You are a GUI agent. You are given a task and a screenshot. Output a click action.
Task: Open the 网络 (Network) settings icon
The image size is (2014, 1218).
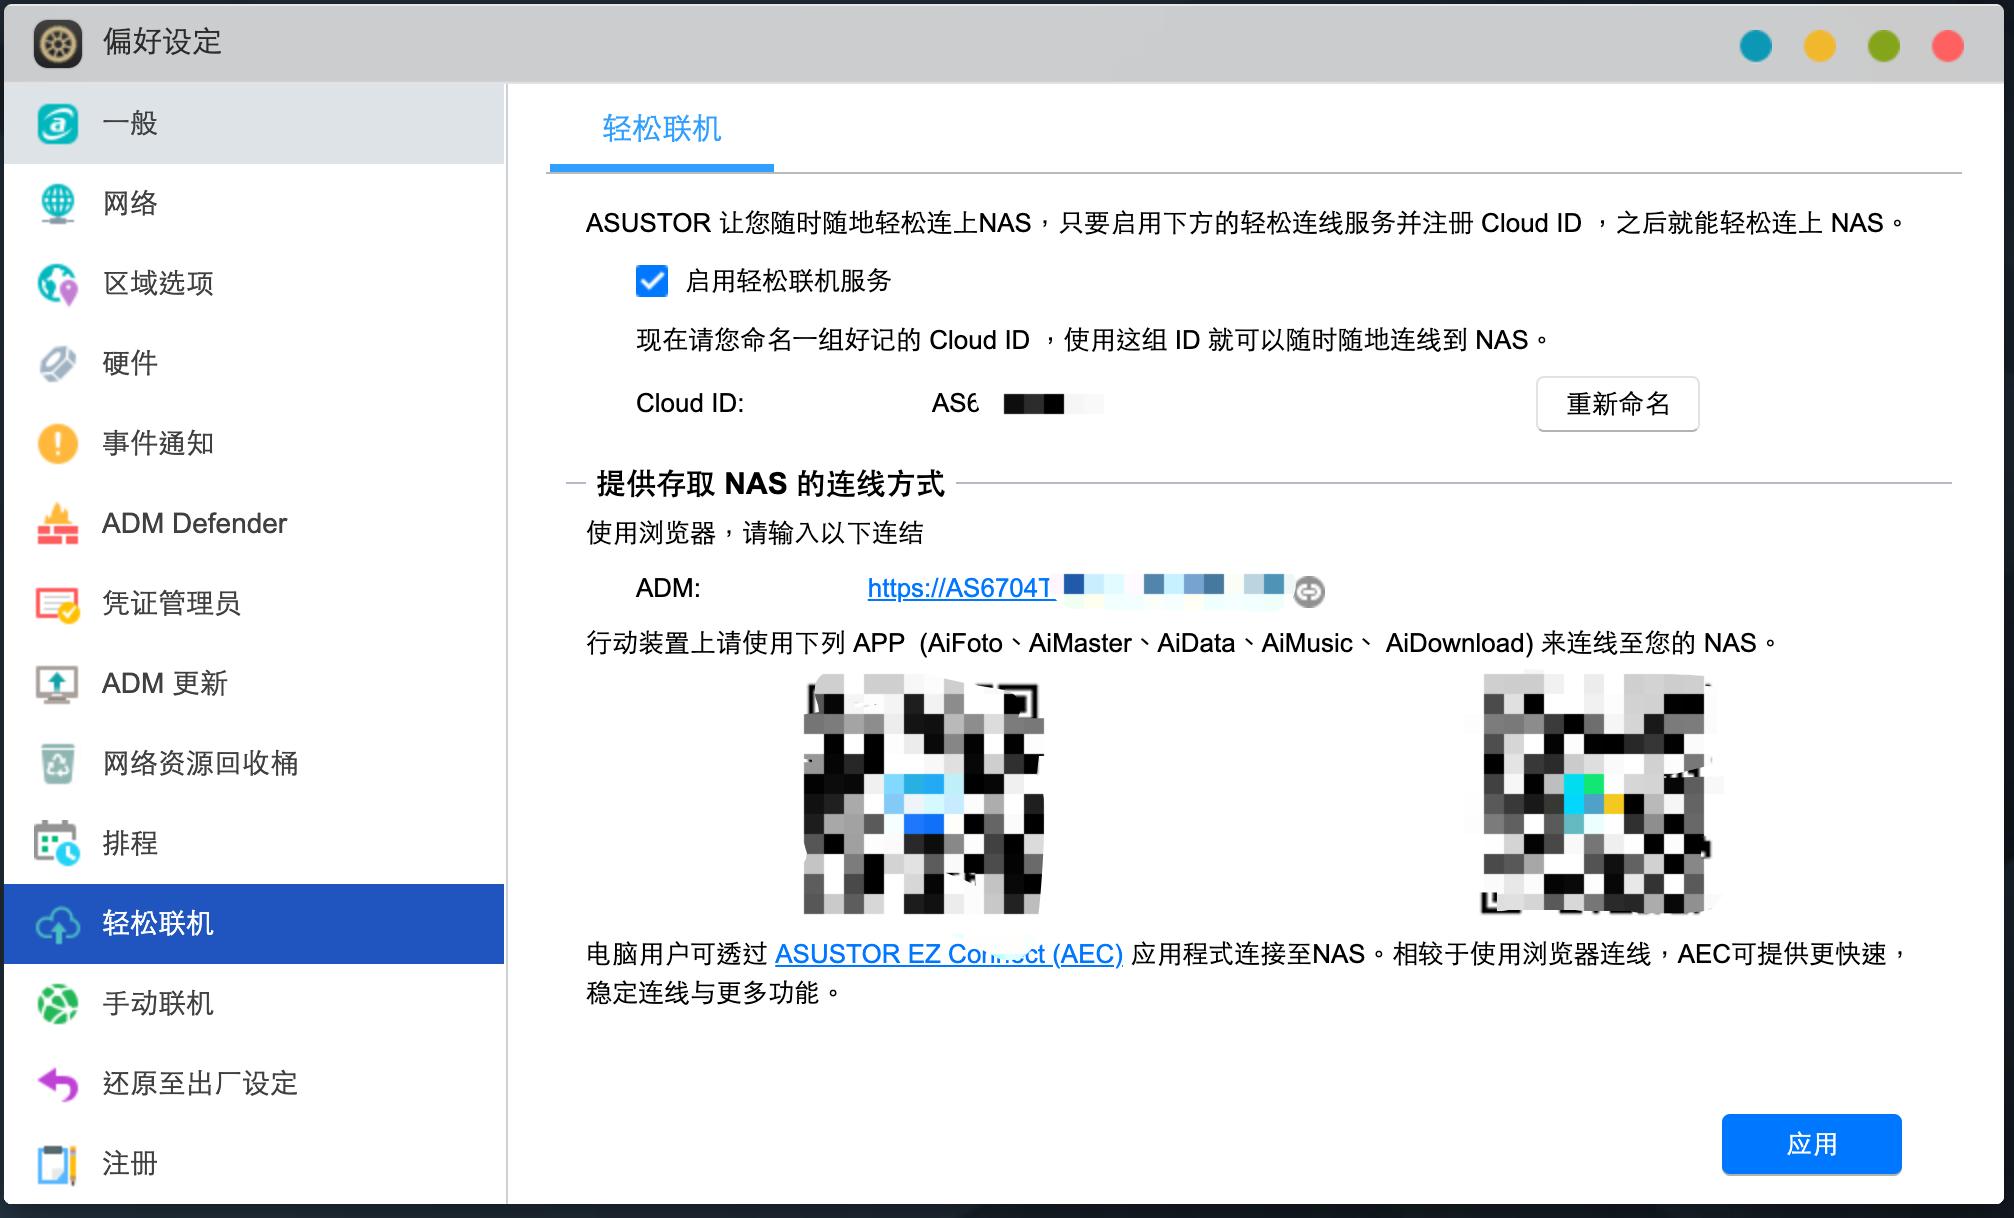tap(58, 203)
